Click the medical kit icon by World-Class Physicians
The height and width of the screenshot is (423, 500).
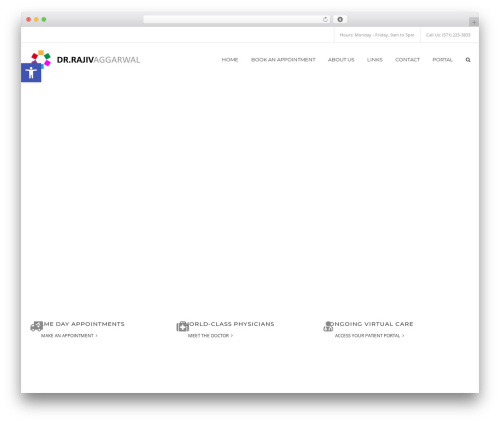[x=183, y=326]
